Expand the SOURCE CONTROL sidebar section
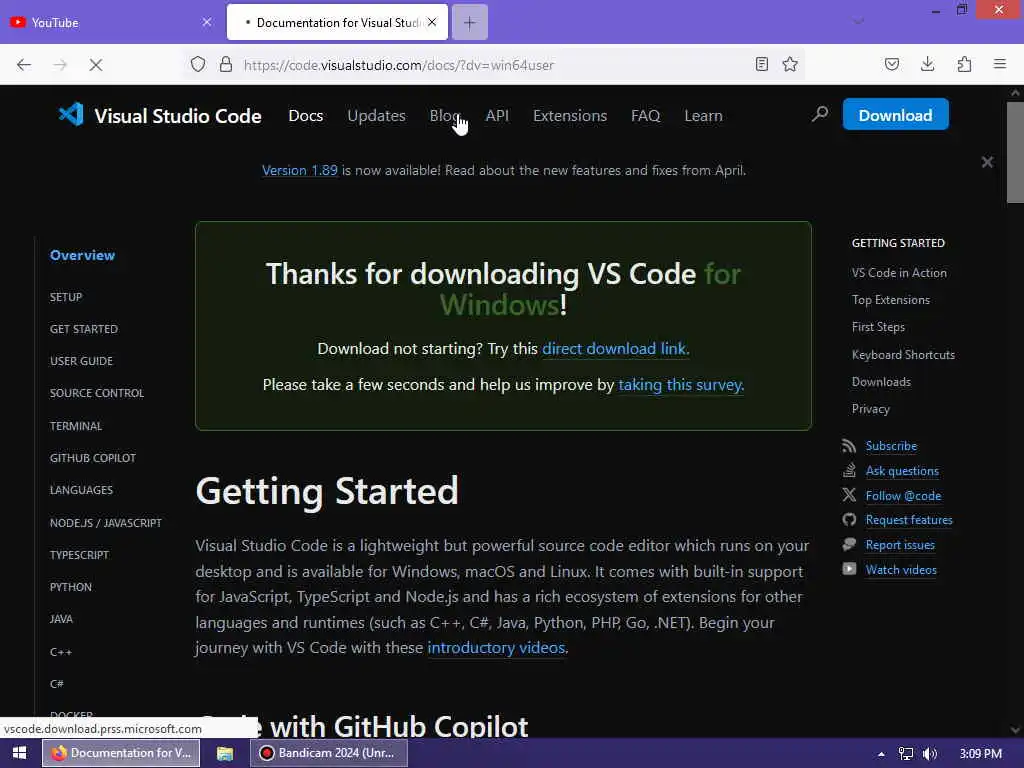1024x768 pixels. click(x=97, y=393)
